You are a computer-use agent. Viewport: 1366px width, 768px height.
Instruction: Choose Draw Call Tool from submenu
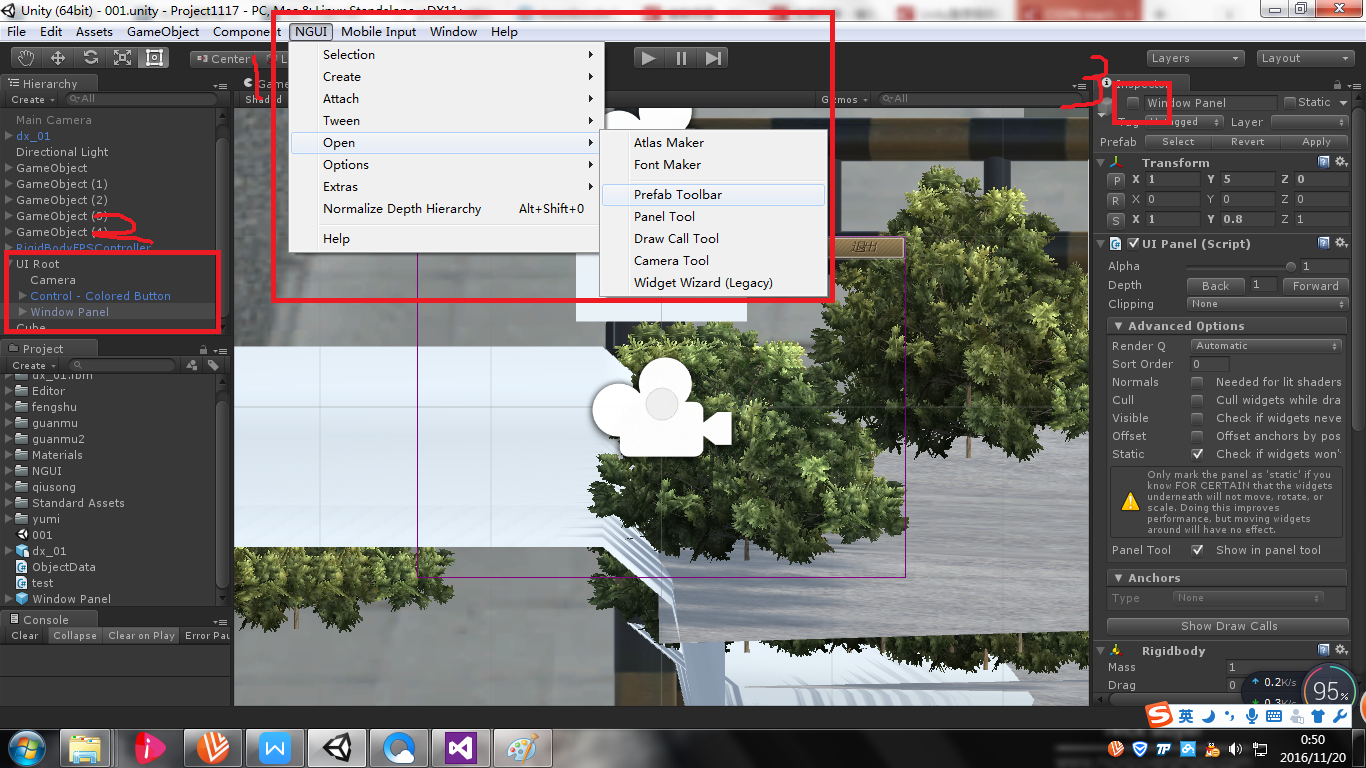coord(713,239)
